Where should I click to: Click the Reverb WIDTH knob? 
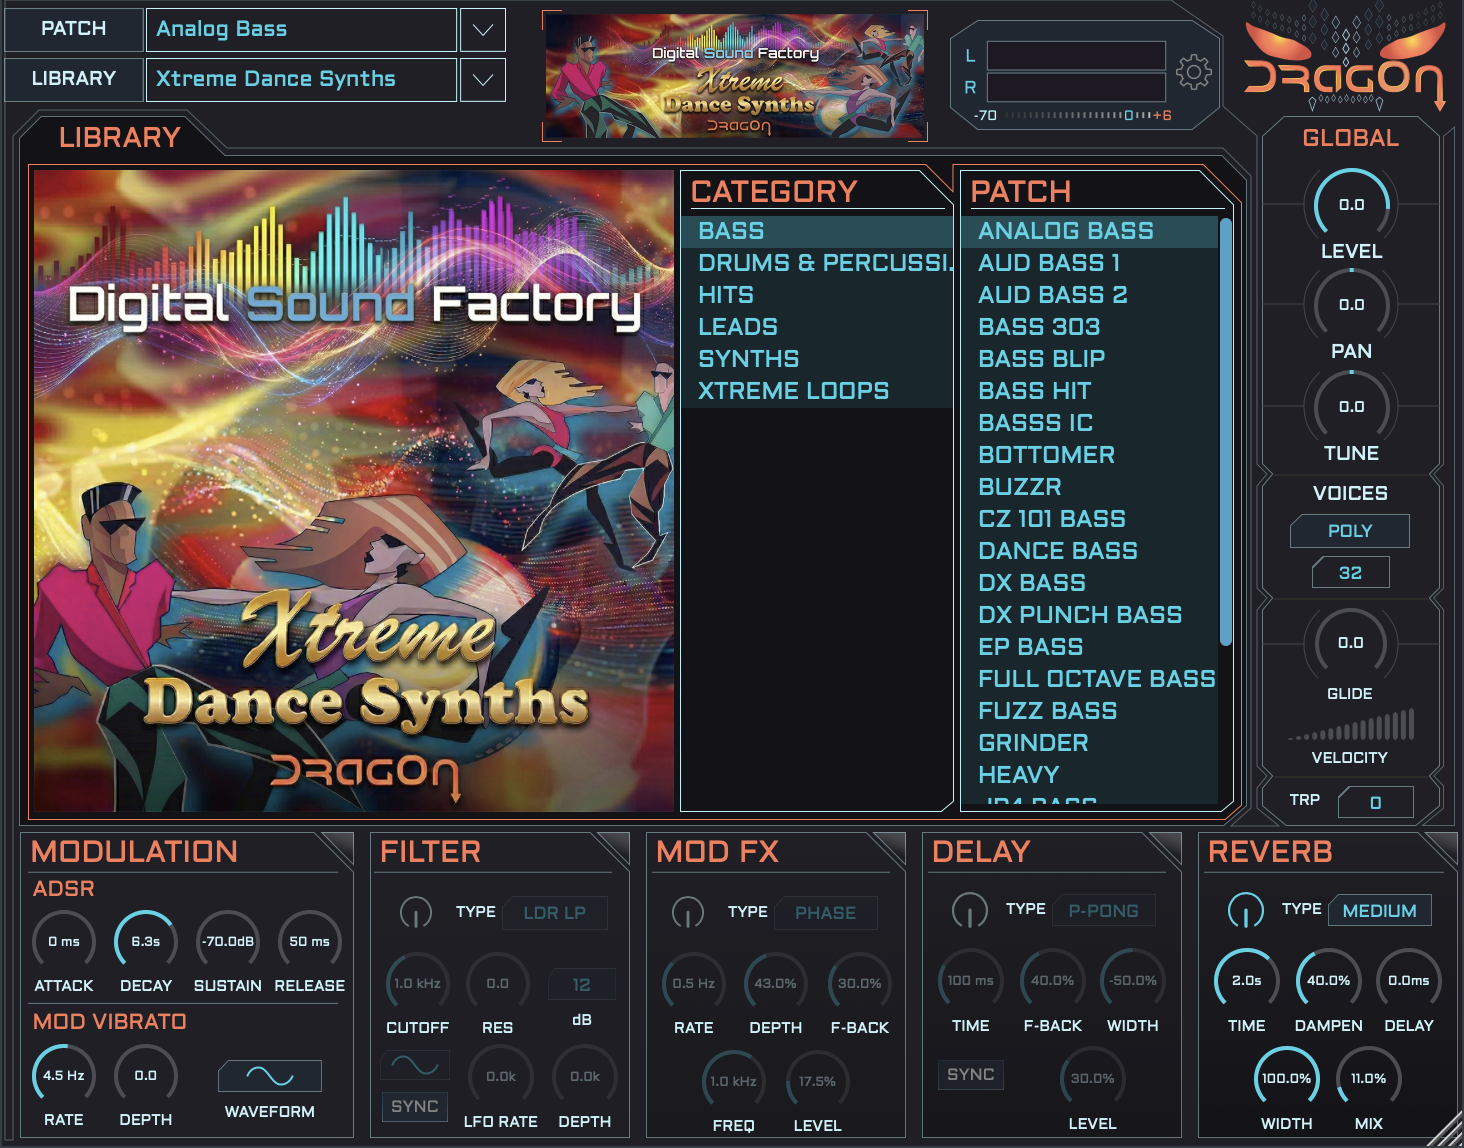(x=1286, y=1079)
